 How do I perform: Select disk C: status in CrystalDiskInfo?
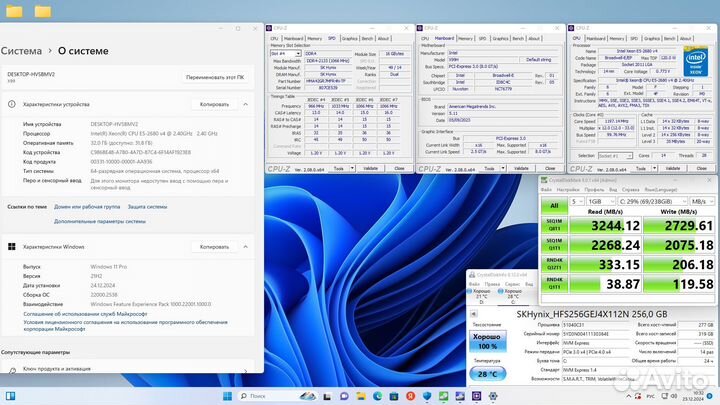click(x=510, y=296)
